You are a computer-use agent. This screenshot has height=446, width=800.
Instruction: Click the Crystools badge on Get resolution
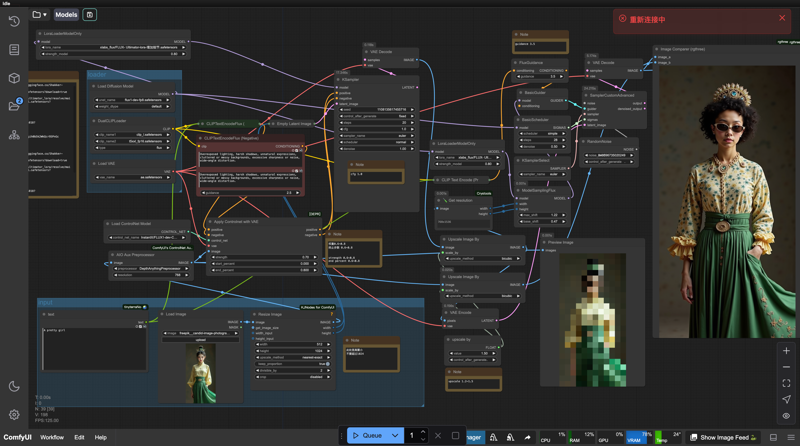pyautogui.click(x=484, y=193)
